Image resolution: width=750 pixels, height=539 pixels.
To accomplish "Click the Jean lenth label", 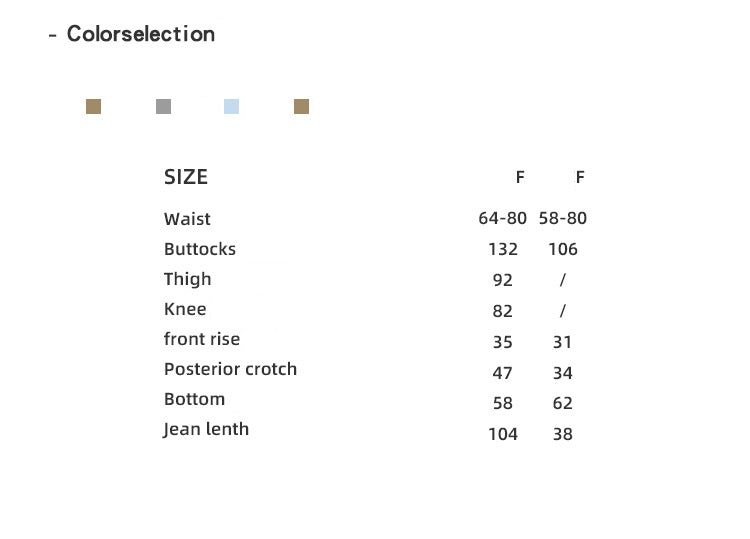I will [x=206, y=429].
